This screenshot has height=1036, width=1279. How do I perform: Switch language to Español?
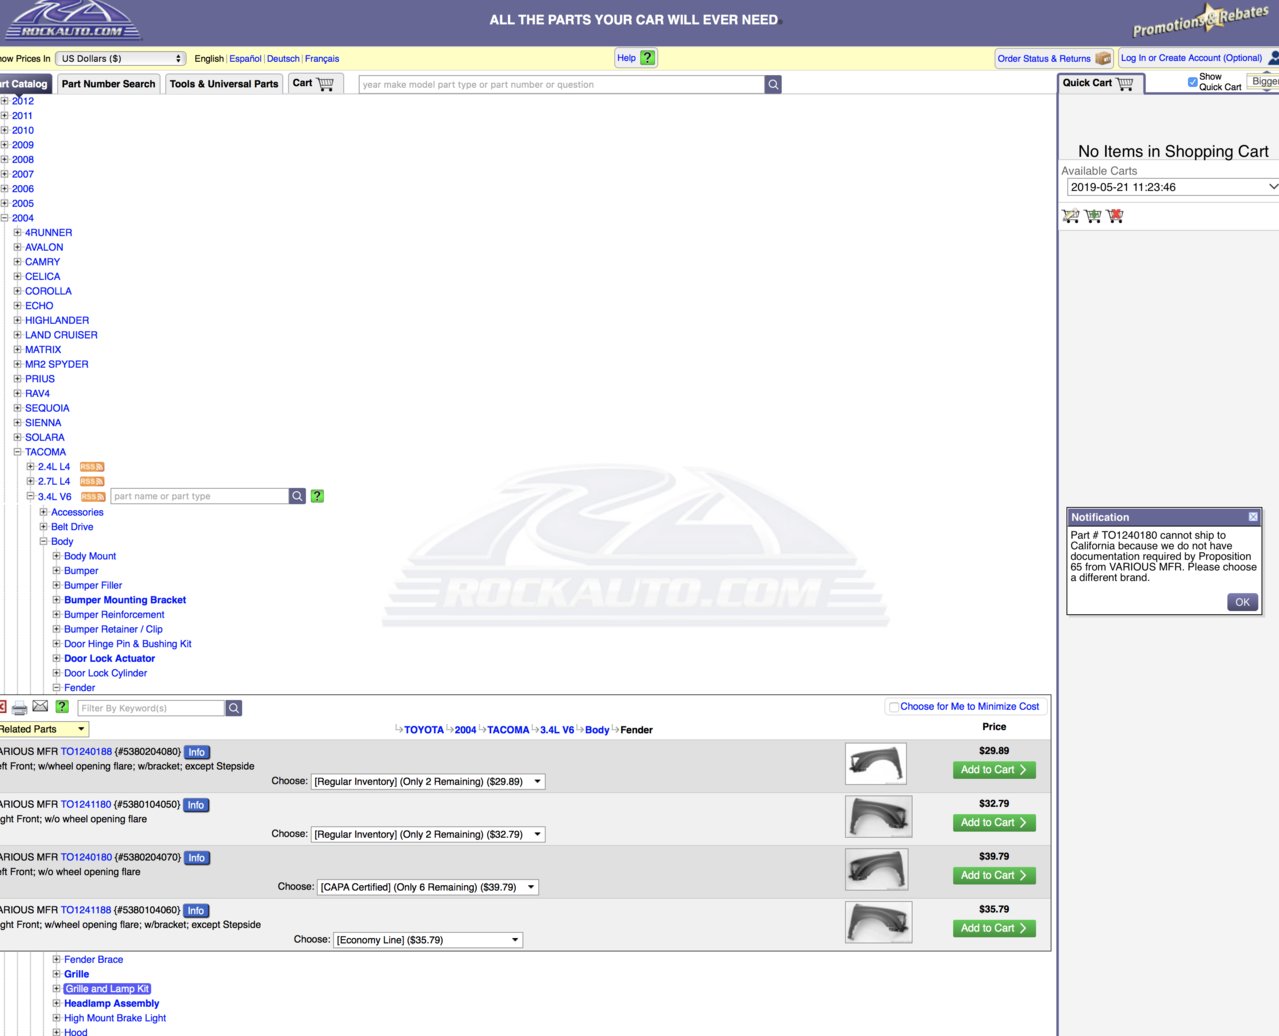coord(245,59)
